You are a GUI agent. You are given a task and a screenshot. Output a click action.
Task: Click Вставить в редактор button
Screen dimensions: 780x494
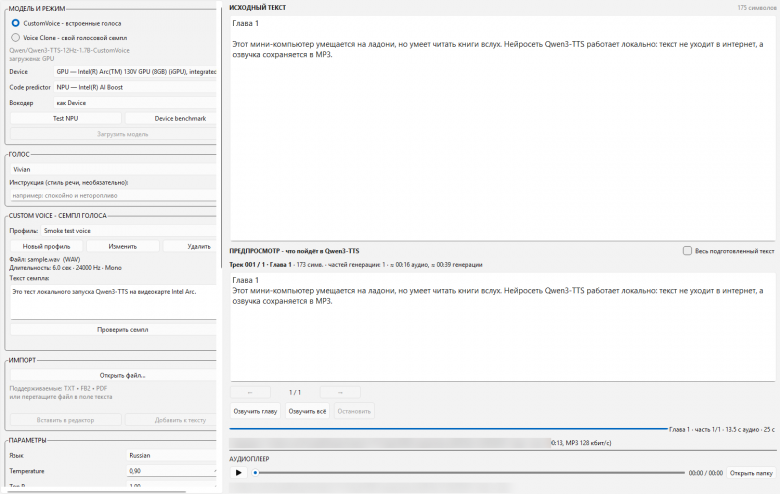pyautogui.click(x=66, y=420)
